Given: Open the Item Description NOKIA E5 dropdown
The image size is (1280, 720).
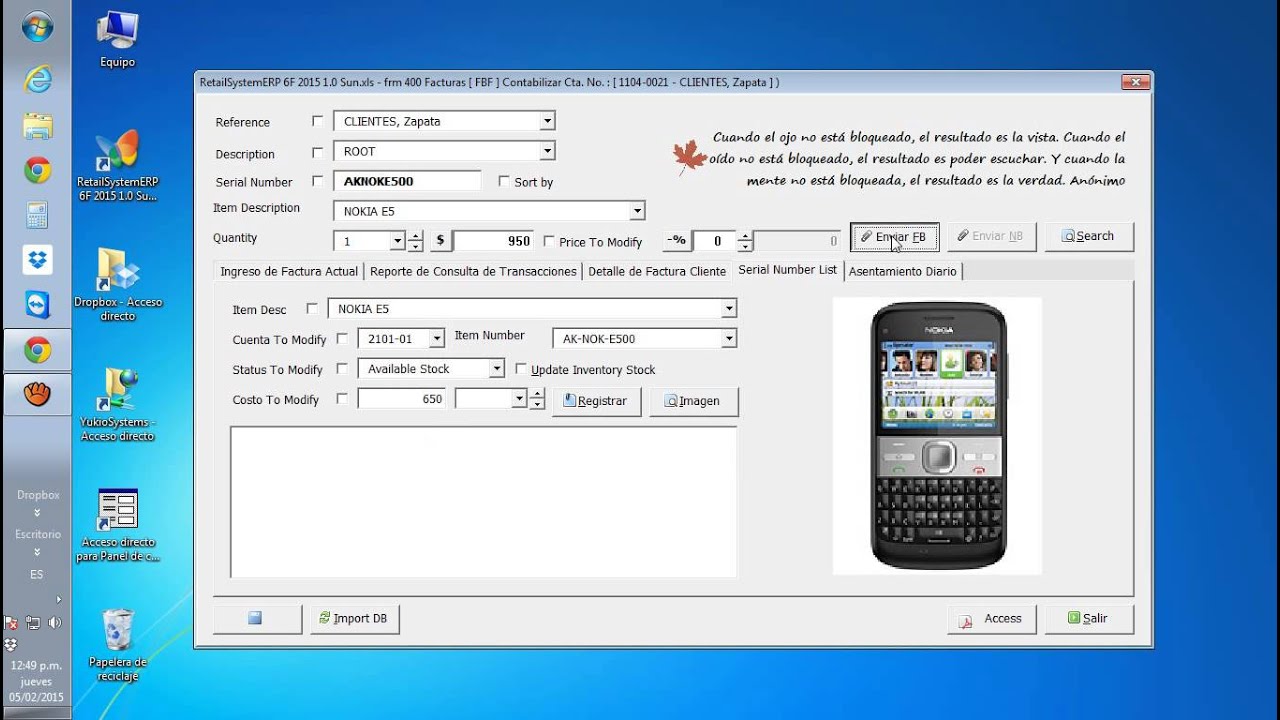Looking at the screenshot, I should (637, 211).
